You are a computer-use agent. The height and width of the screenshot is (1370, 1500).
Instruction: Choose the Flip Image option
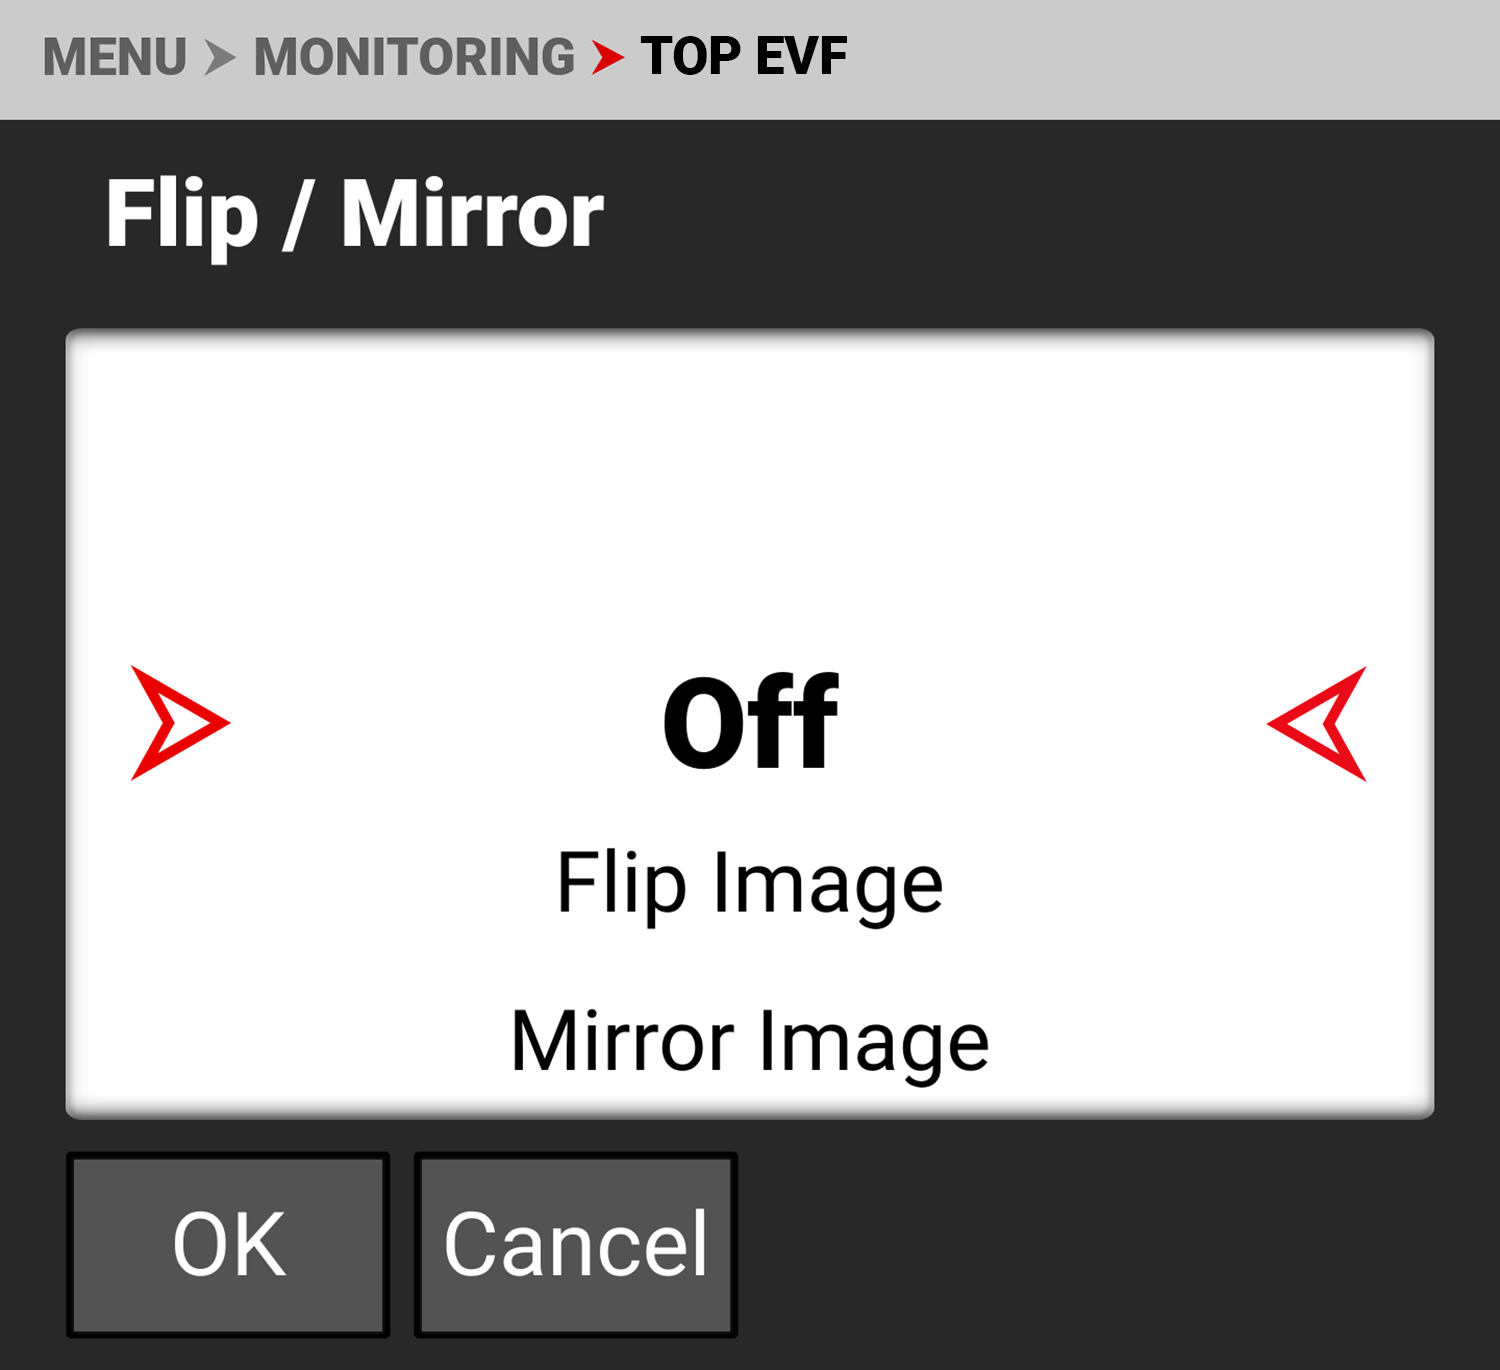(x=750, y=883)
